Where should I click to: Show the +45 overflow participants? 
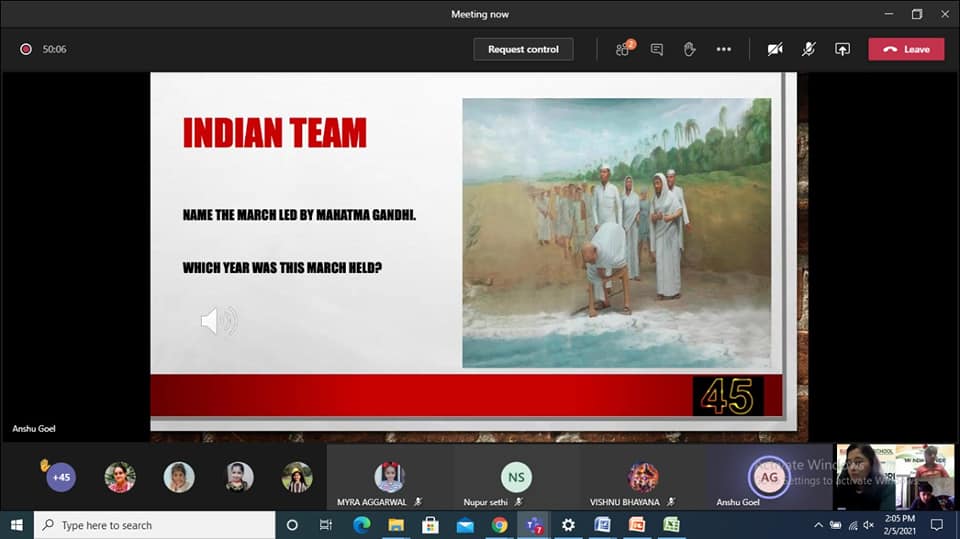pos(61,477)
